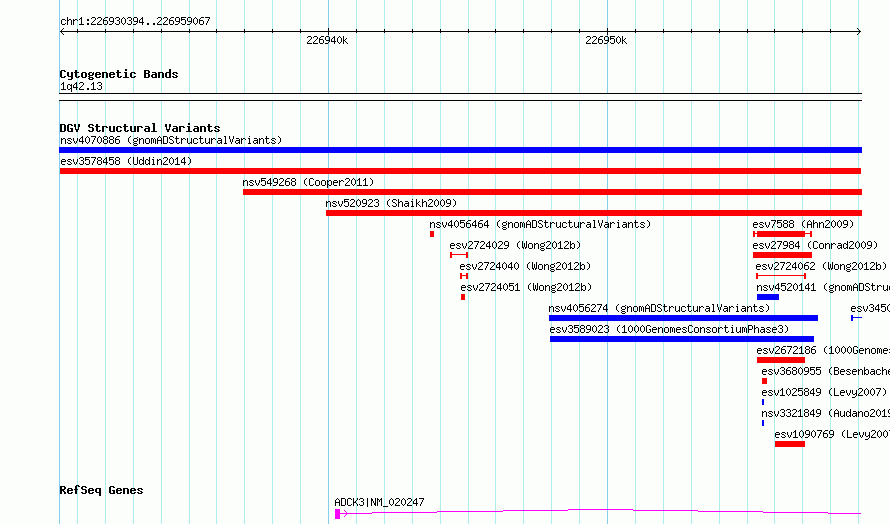Viewport: 890px width, 524px height.
Task: Click the left arrow end of the ruler
Action: pos(62,32)
